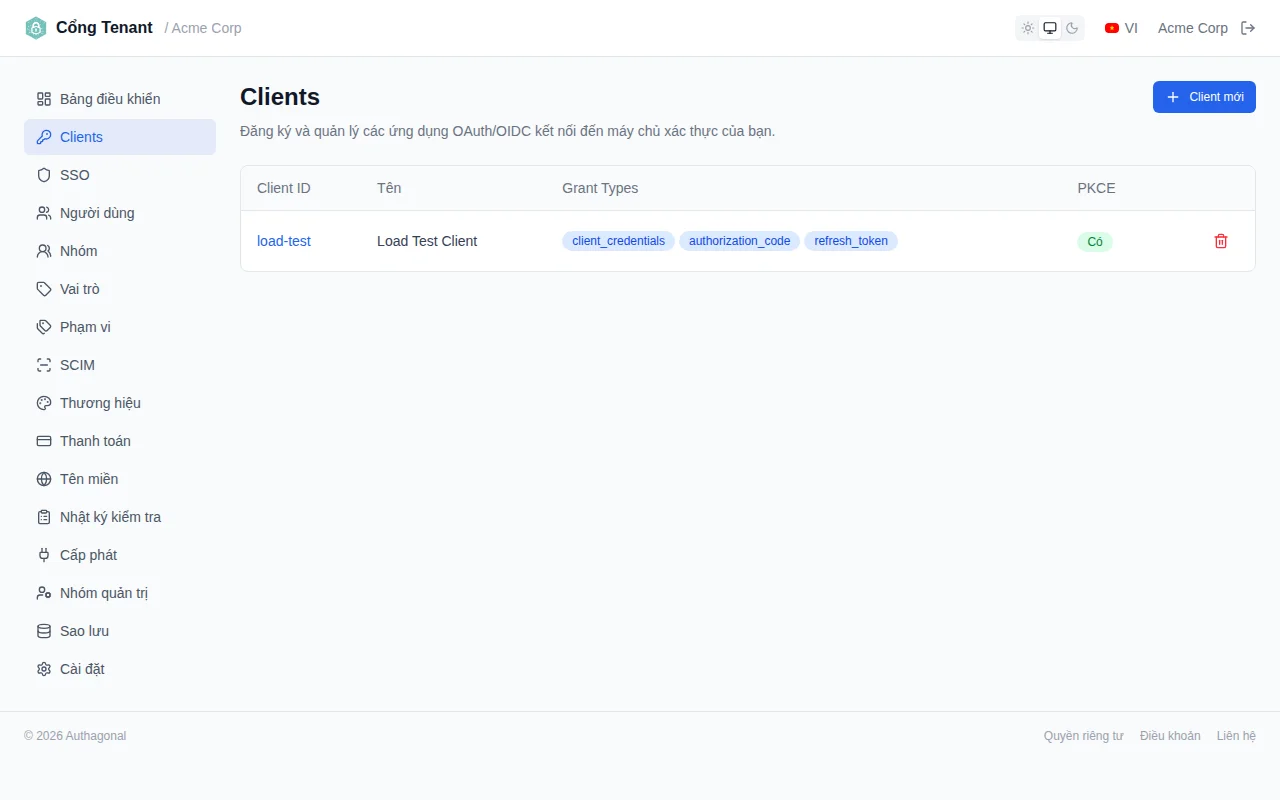The image size is (1280, 800).
Task: Click the Quyền riêng tư footer link
Action: (1083, 736)
